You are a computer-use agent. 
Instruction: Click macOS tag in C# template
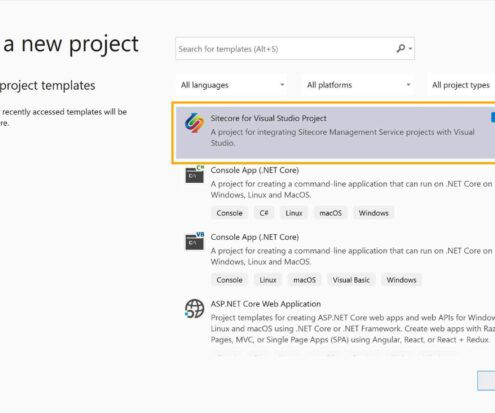pos(331,213)
